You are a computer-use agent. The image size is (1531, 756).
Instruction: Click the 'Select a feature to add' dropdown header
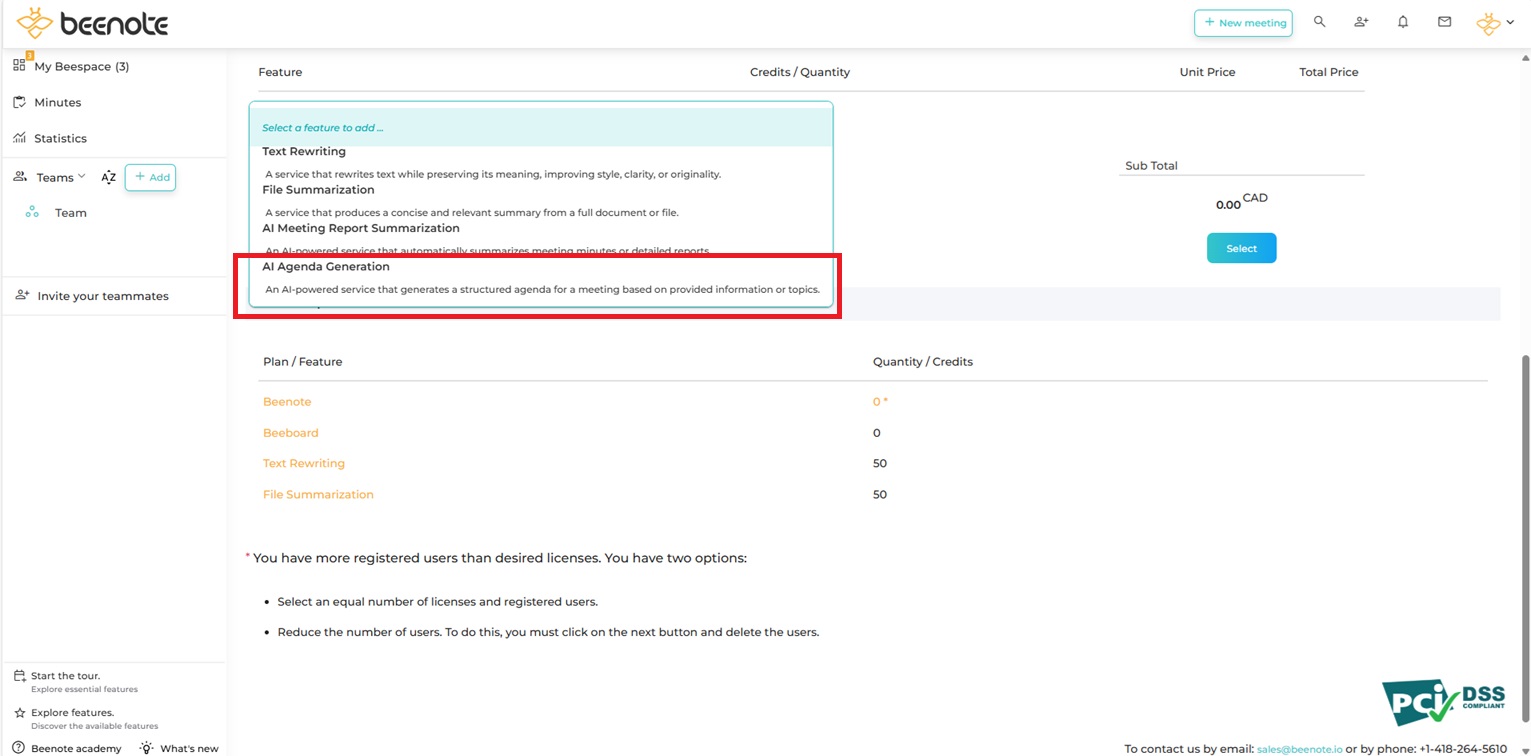point(540,128)
